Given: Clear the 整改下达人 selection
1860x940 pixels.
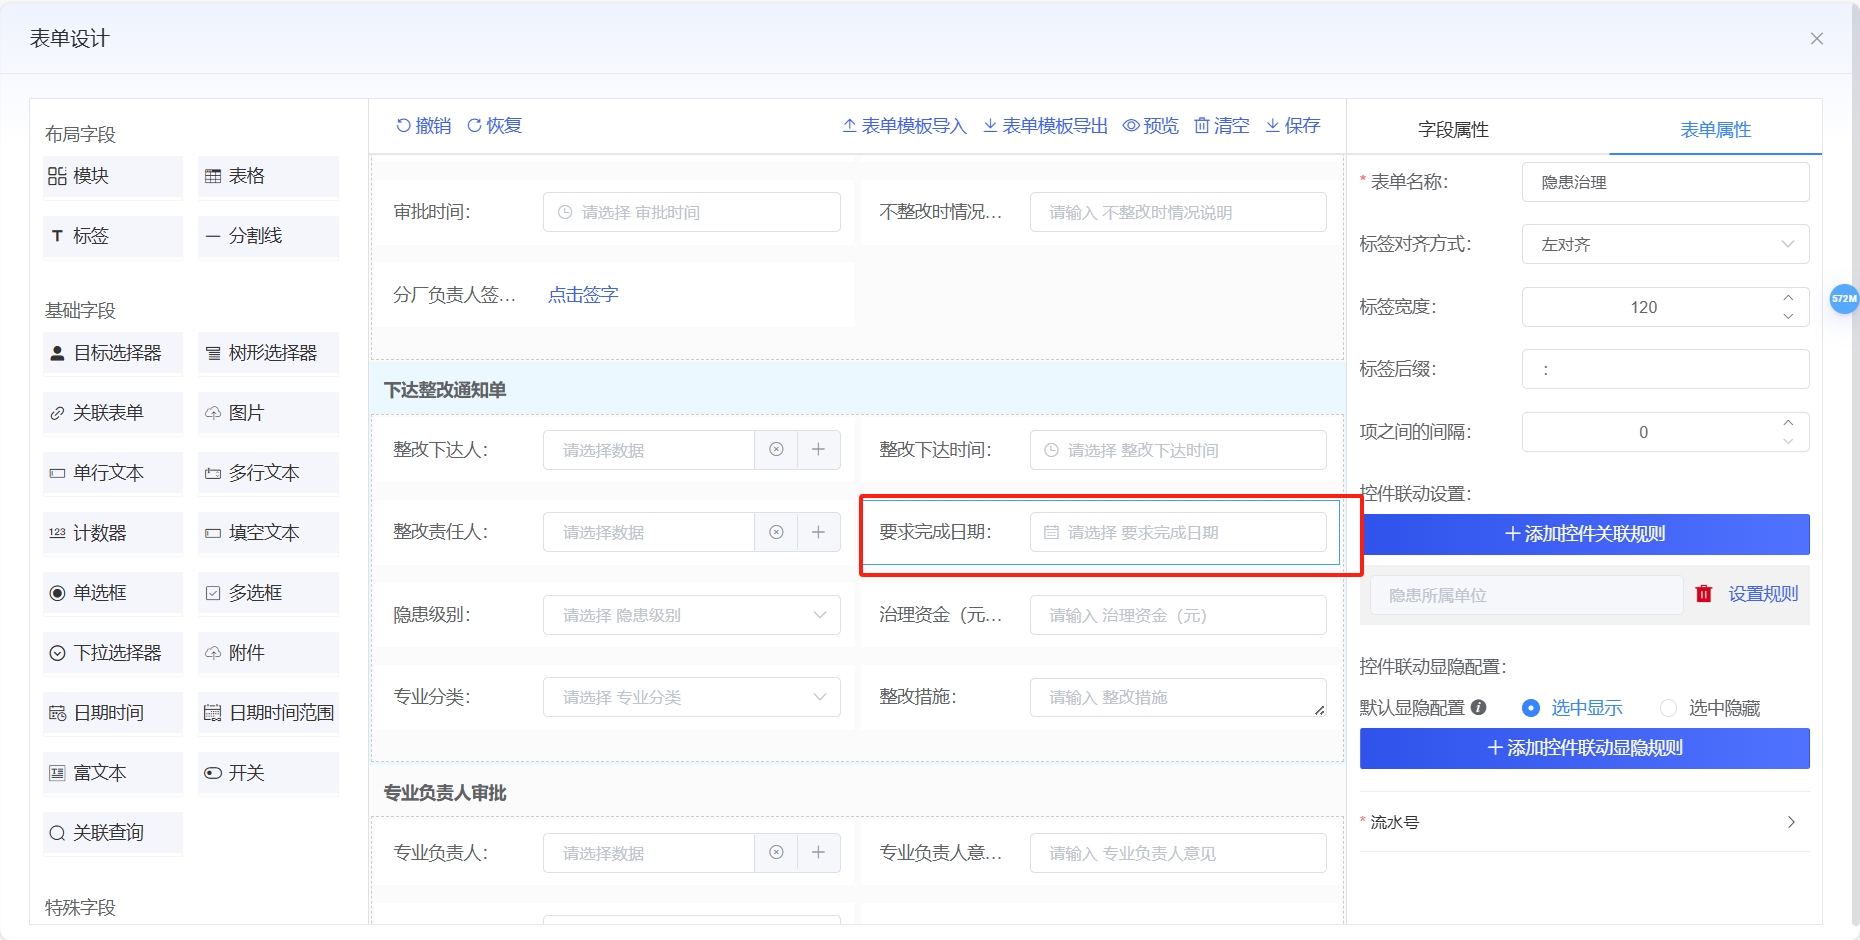Looking at the screenshot, I should point(776,450).
